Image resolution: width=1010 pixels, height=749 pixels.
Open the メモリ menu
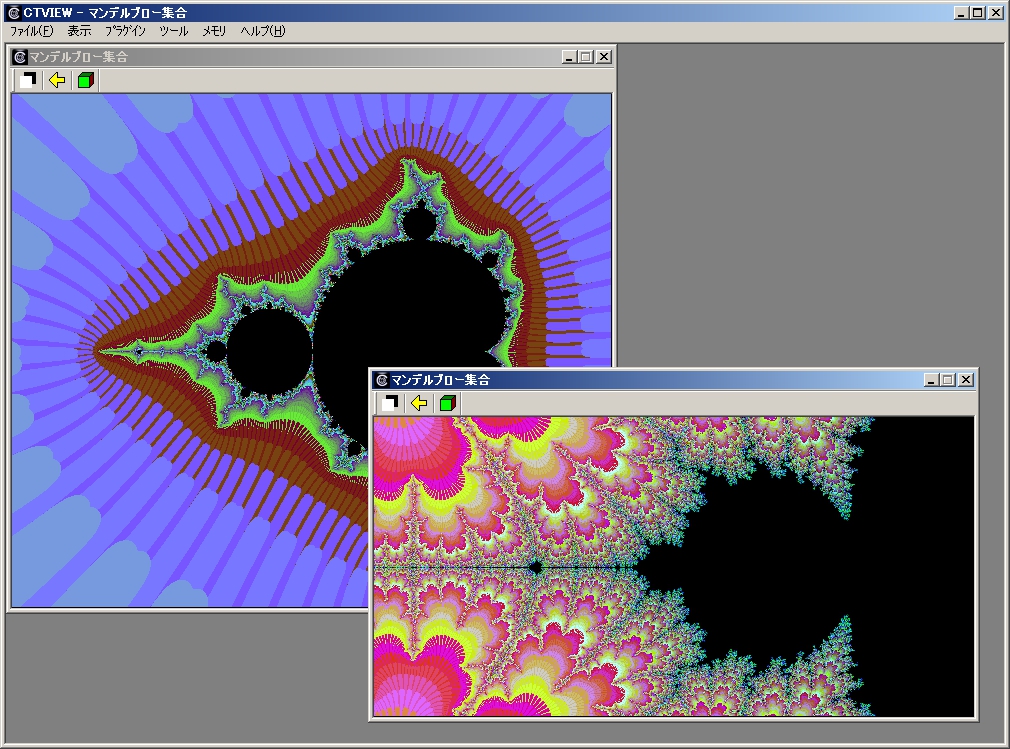[x=214, y=31]
